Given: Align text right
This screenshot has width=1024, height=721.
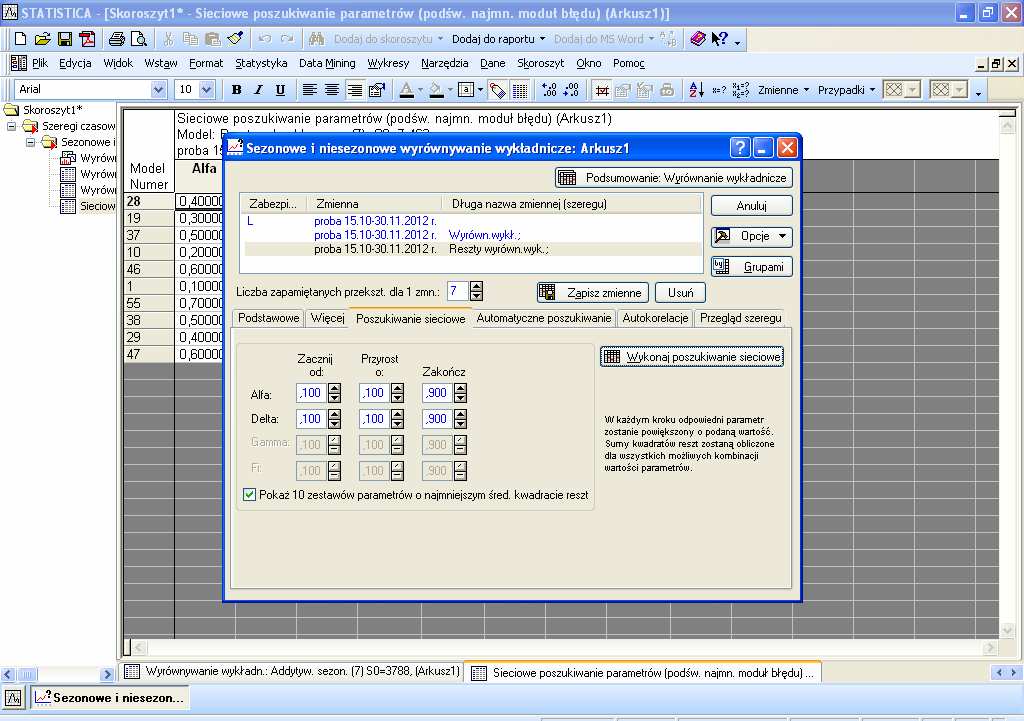Looking at the screenshot, I should pyautogui.click(x=354, y=90).
